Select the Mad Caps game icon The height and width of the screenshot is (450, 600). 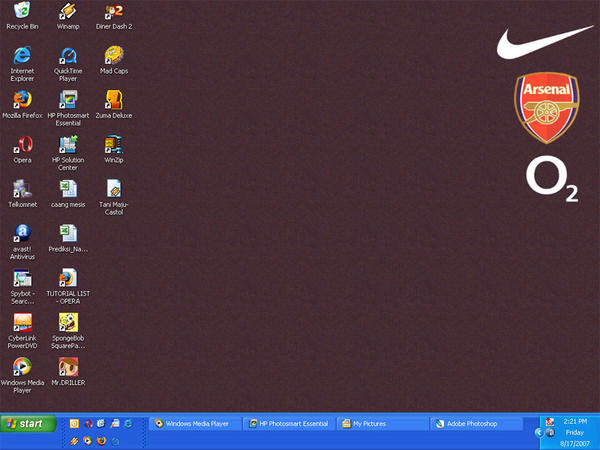[x=114, y=60]
